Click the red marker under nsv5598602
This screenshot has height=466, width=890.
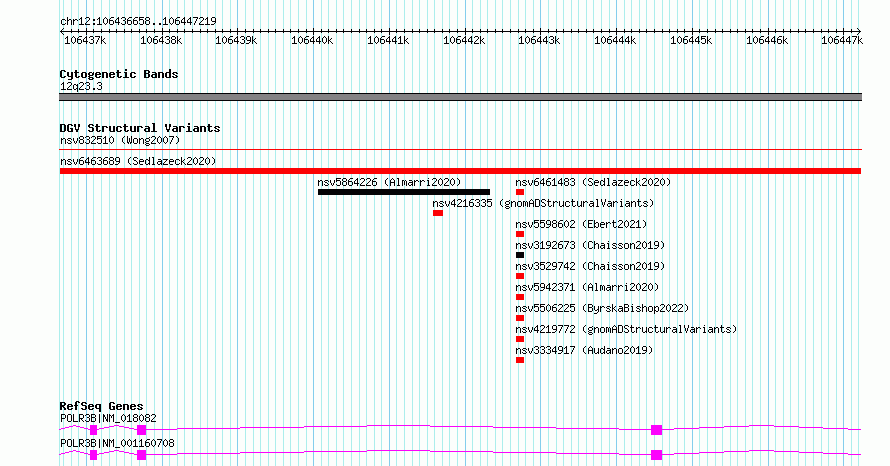pos(520,234)
